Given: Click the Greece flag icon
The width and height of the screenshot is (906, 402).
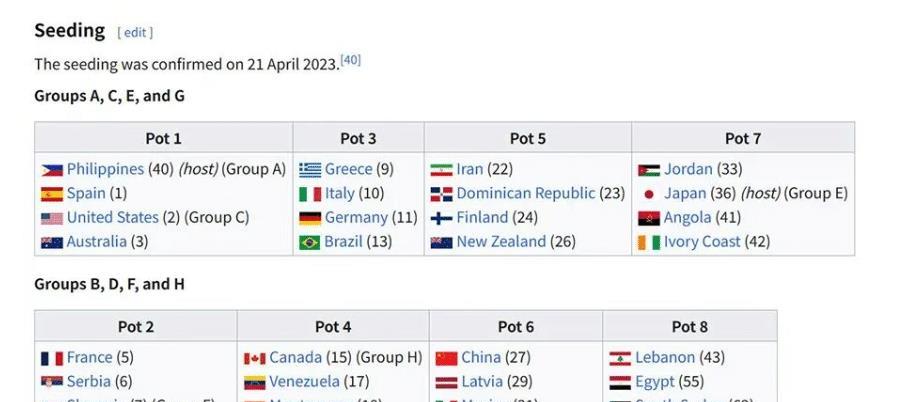Looking at the screenshot, I should [x=310, y=170].
